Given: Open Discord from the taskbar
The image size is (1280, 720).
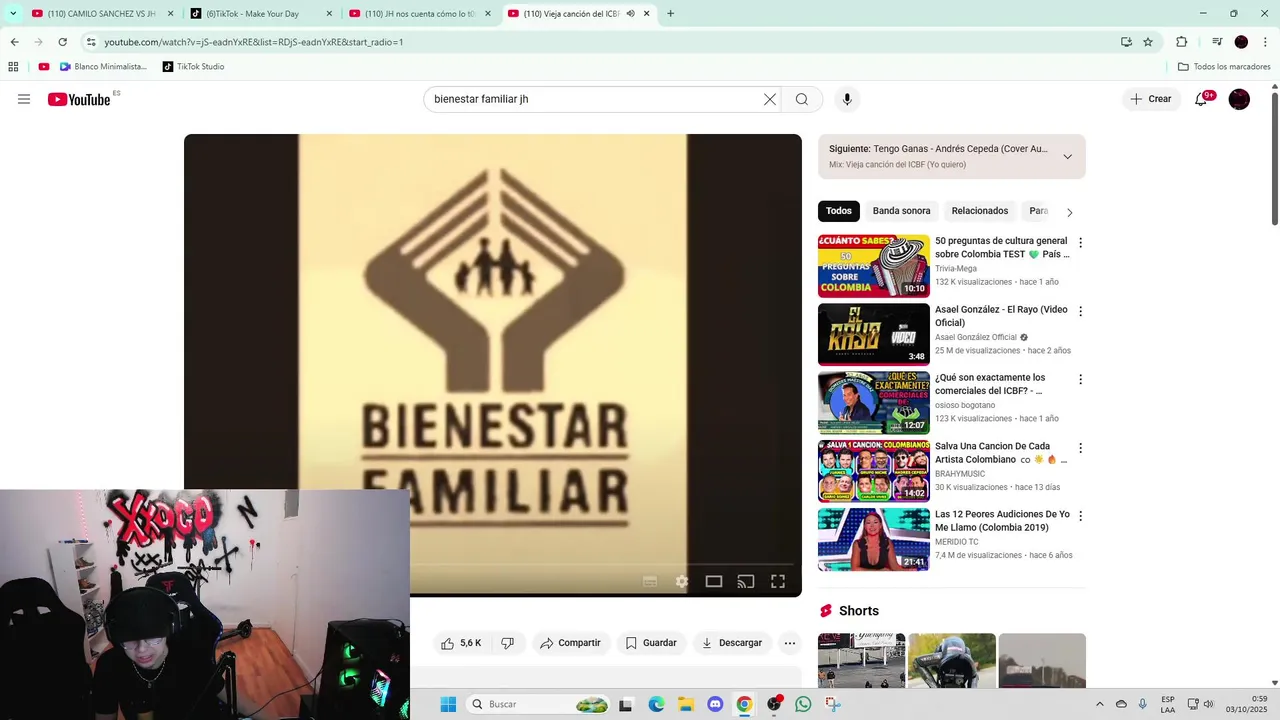Looking at the screenshot, I should (x=715, y=704).
